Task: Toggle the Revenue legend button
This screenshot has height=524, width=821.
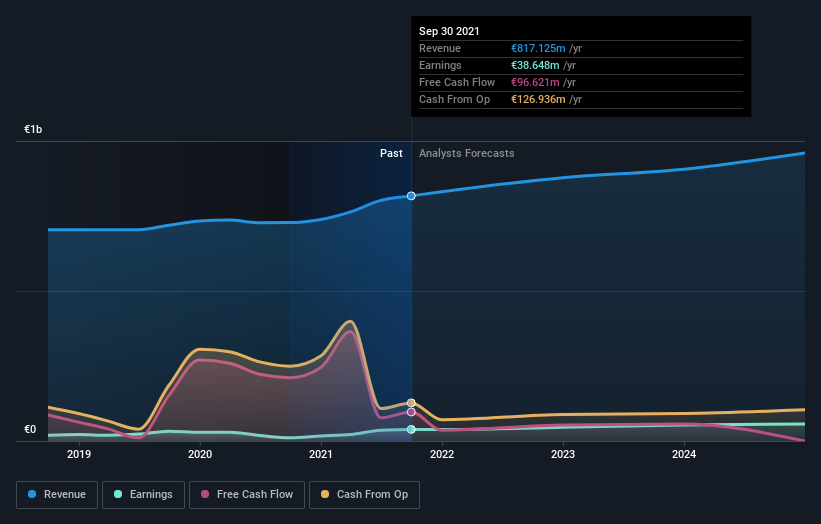Action: 57,495
